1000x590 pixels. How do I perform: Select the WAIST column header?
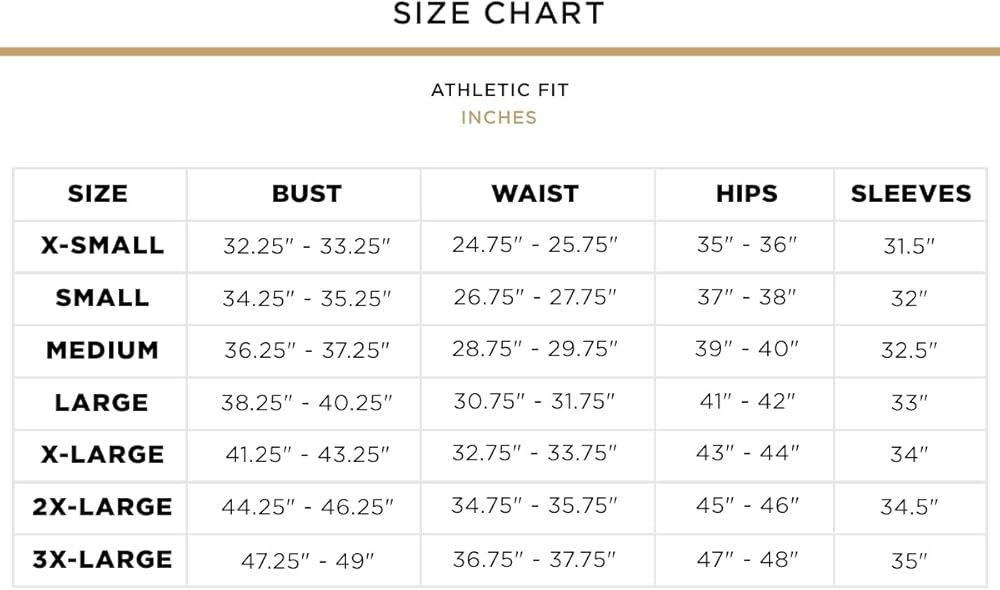tap(535, 194)
